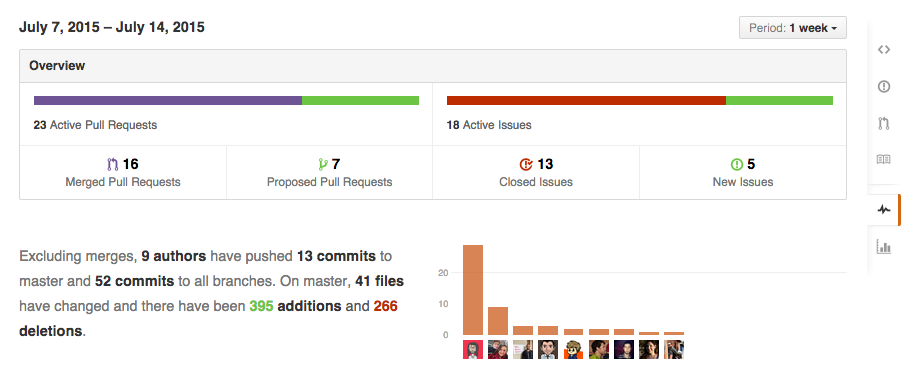
Task: Click the green proposed pull request icon
Action: [x=323, y=164]
